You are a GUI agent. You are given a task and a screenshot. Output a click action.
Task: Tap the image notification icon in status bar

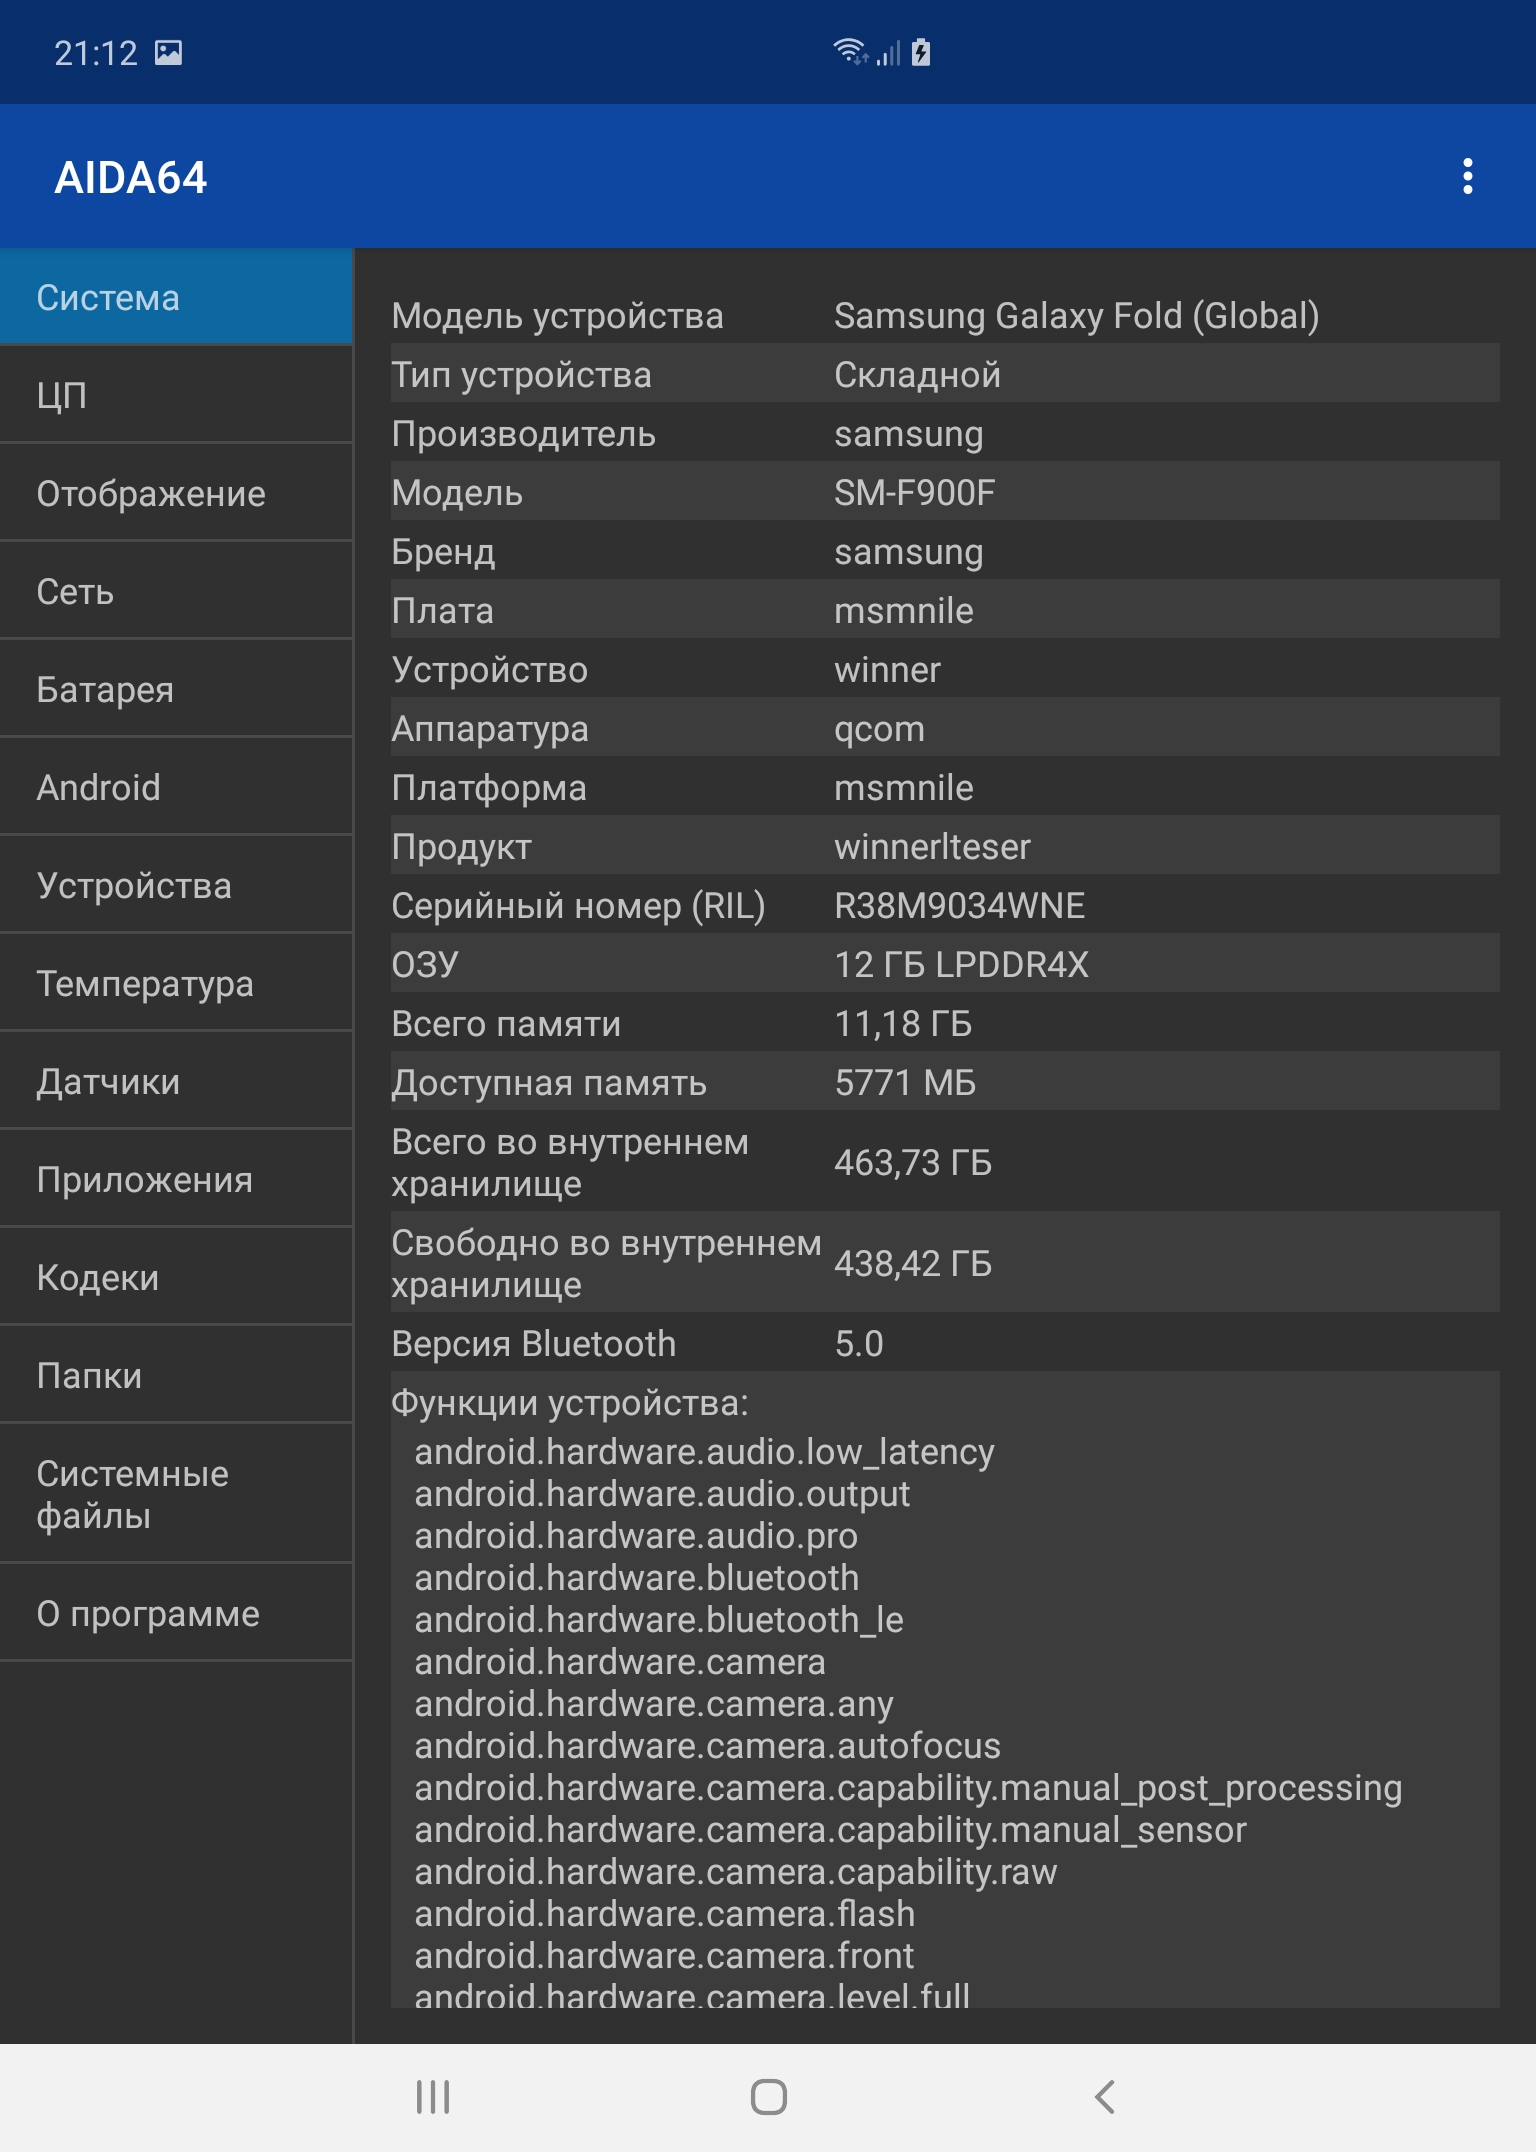[x=168, y=52]
